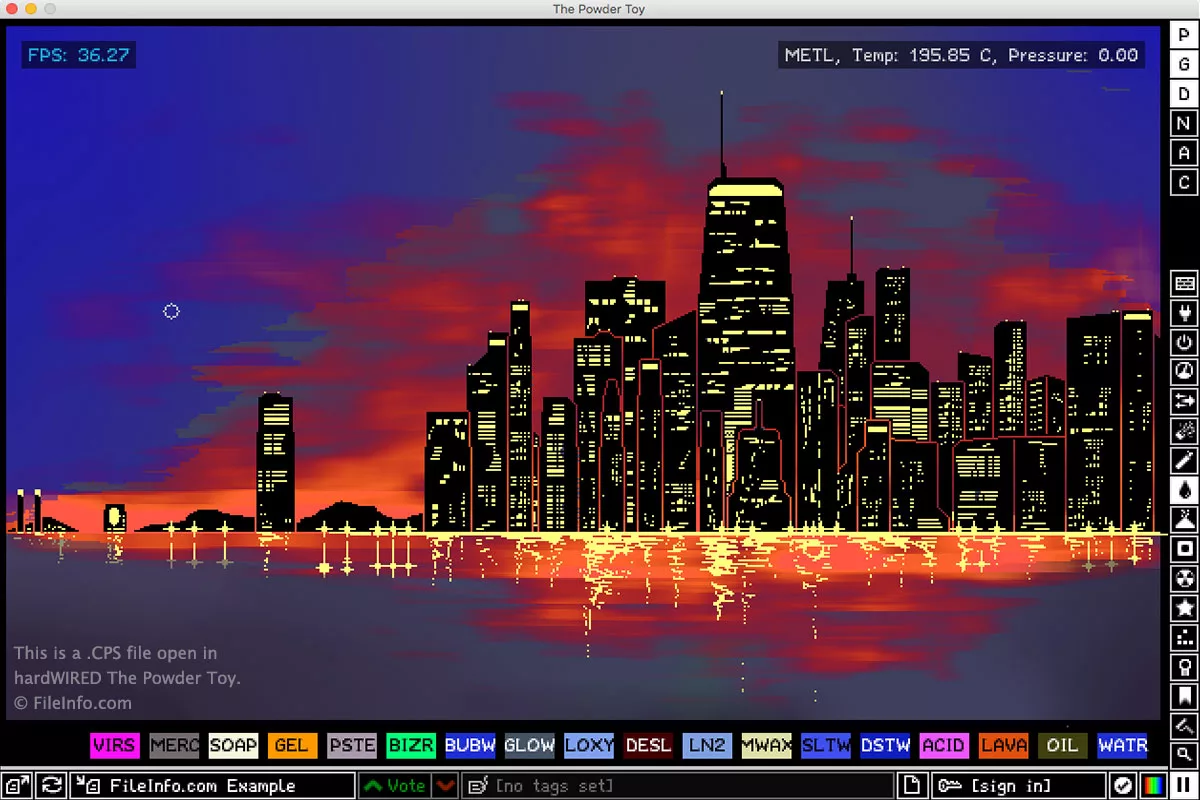Image resolution: width=1200 pixels, height=800 pixels.
Task: Switch to G render preset
Action: point(1185,63)
